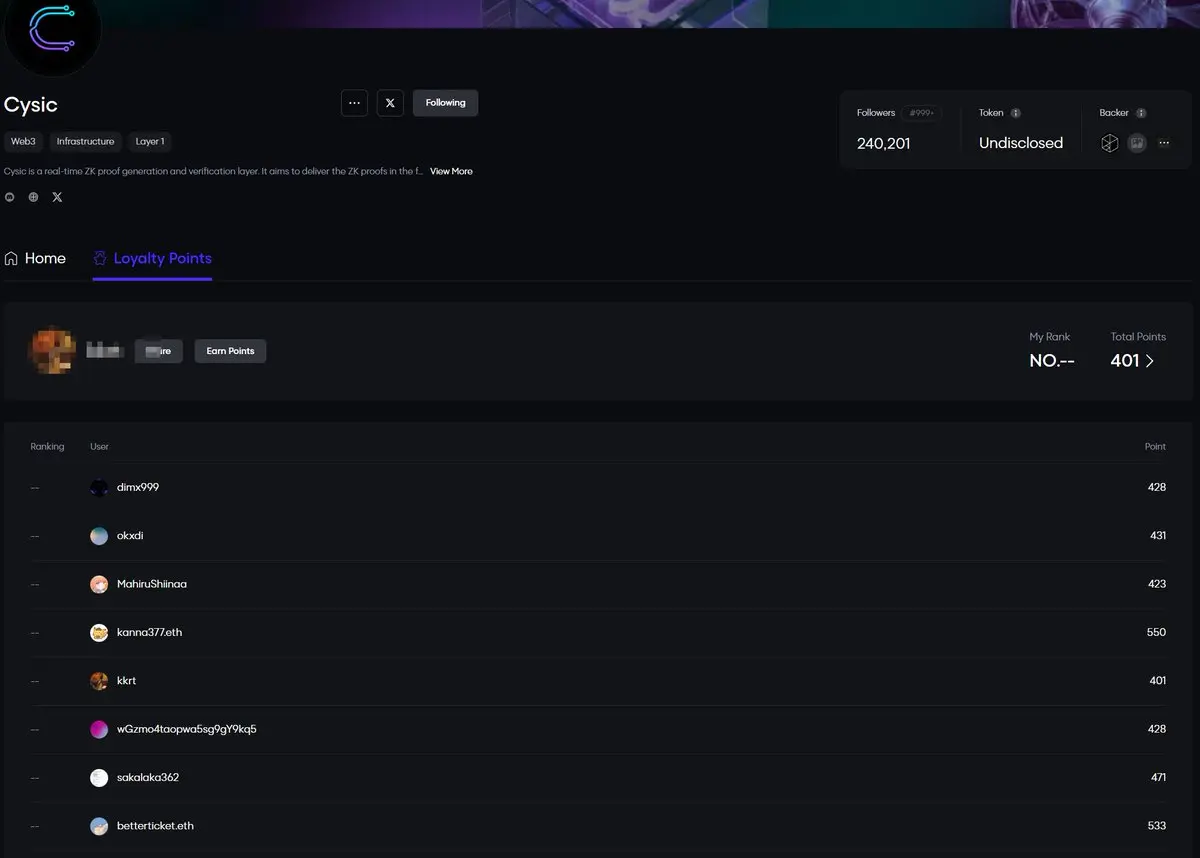This screenshot has width=1200, height=858.
Task: Click the 423 points value for MahiruShiinaa
Action: [x=1157, y=584]
